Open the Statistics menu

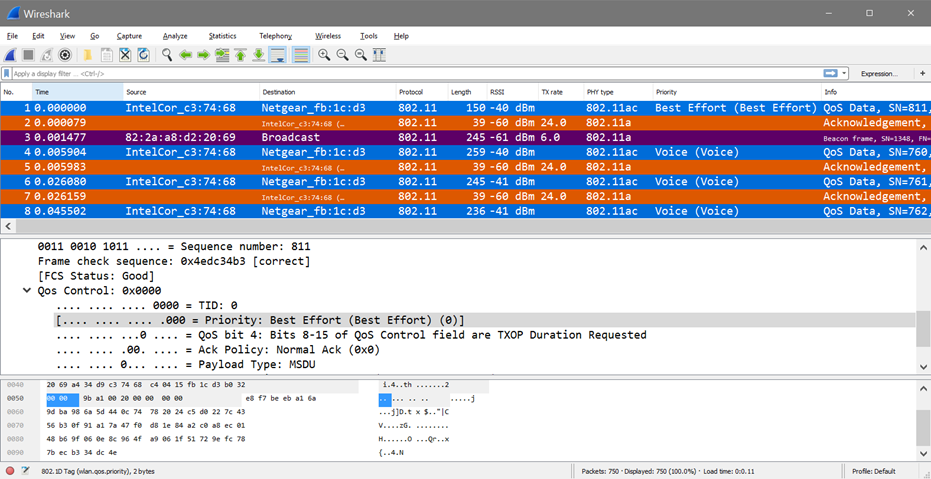pos(222,36)
